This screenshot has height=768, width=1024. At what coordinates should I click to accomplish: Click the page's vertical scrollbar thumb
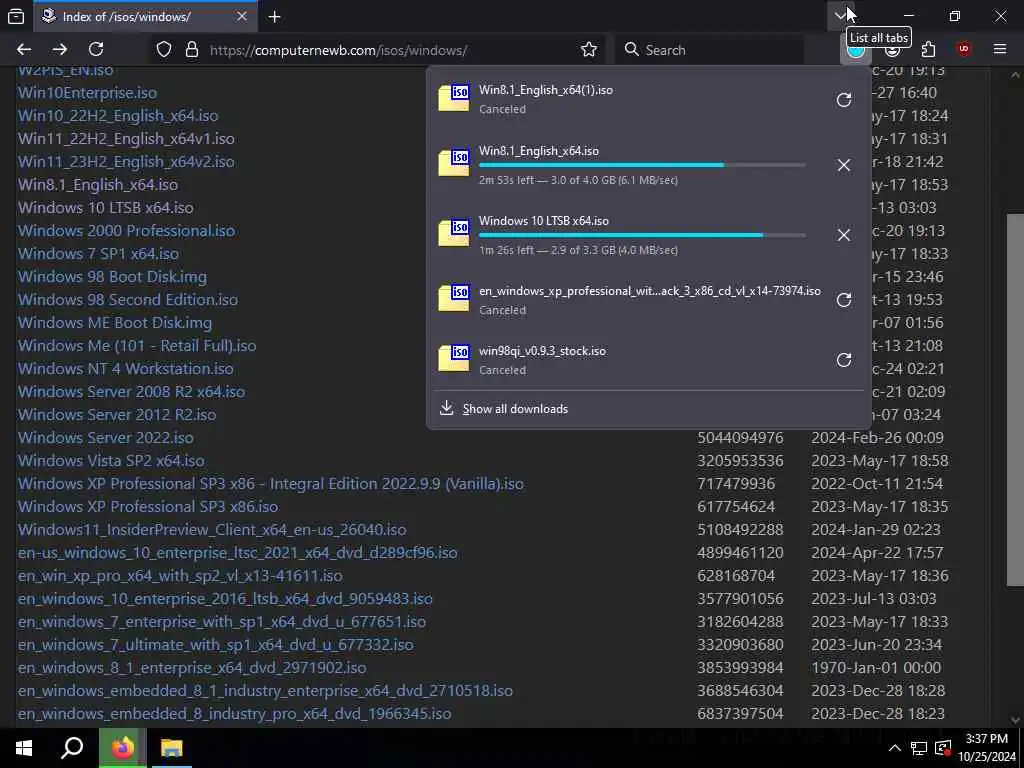pos(1015,400)
